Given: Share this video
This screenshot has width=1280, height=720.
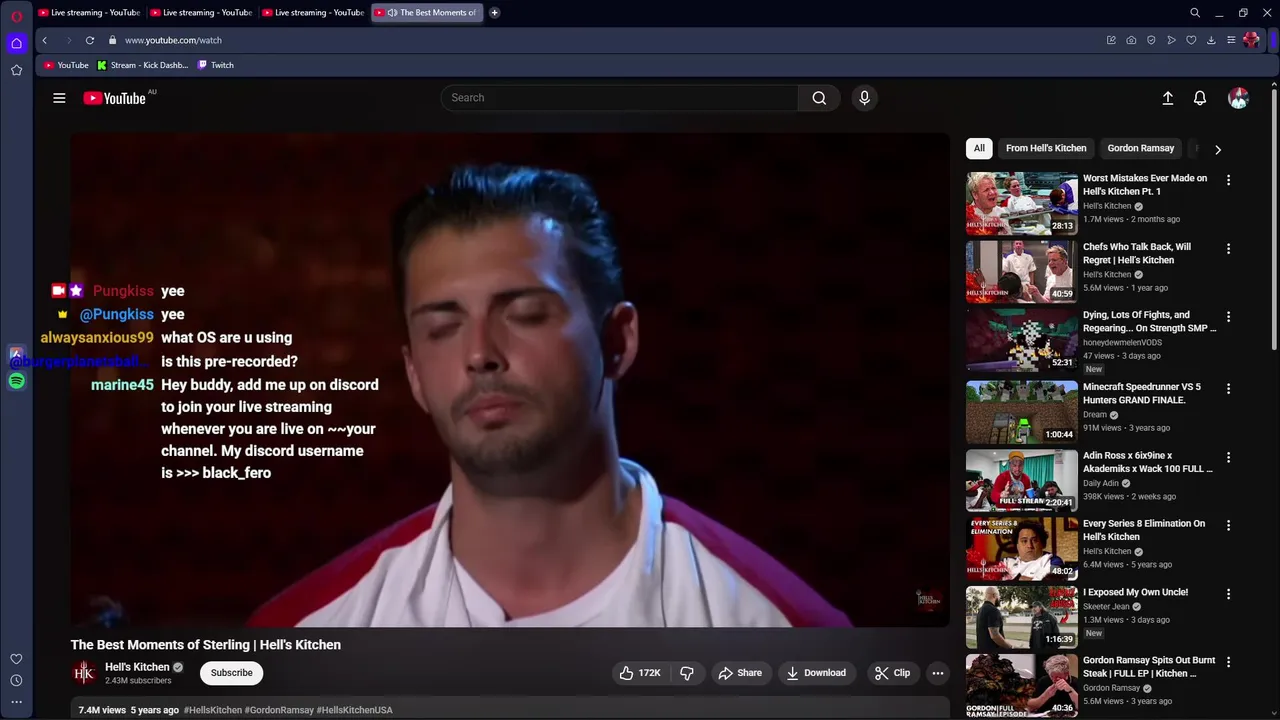Looking at the screenshot, I should tap(740, 673).
